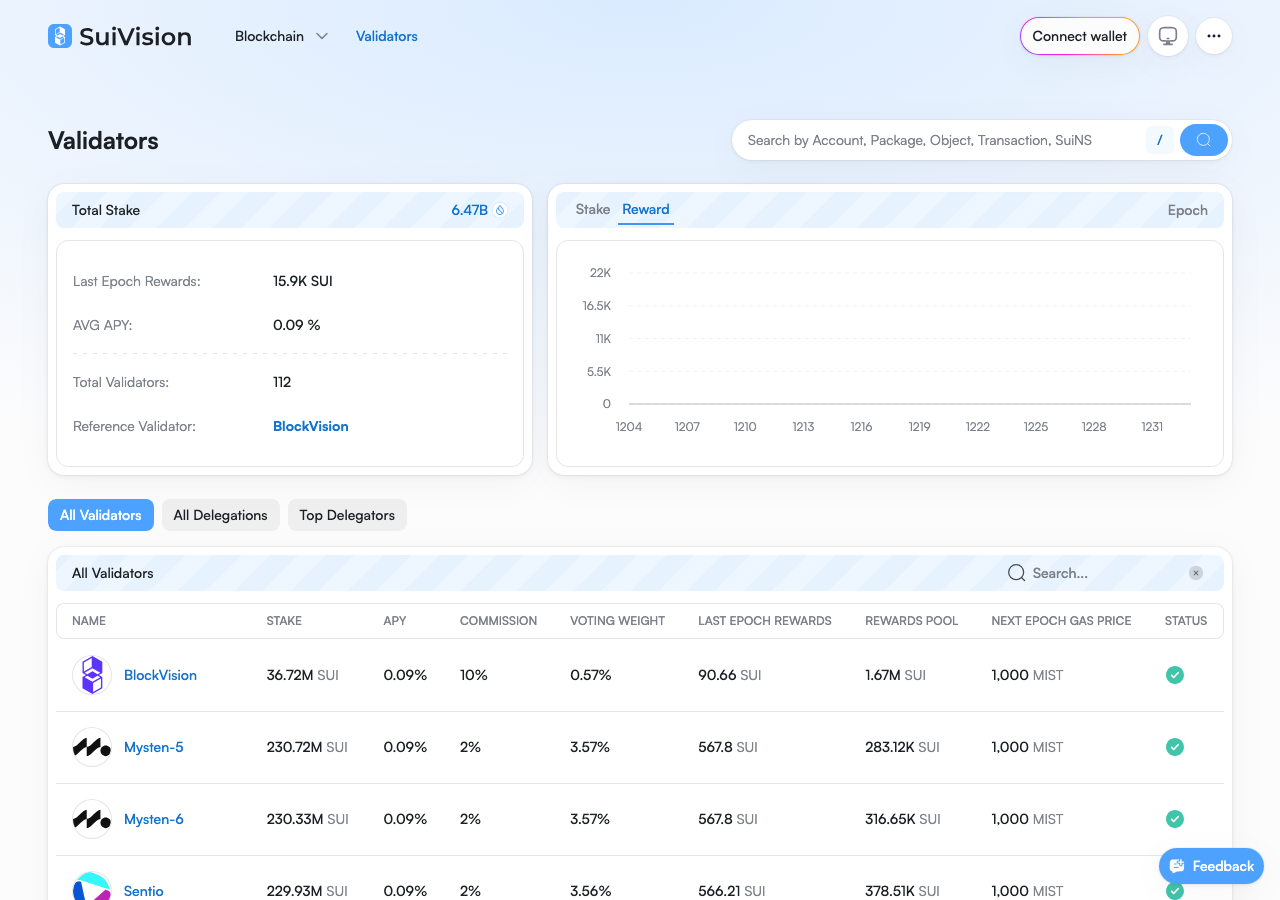This screenshot has height=900, width=1280.
Task: Clear the validators search with x icon
Action: 1196,573
